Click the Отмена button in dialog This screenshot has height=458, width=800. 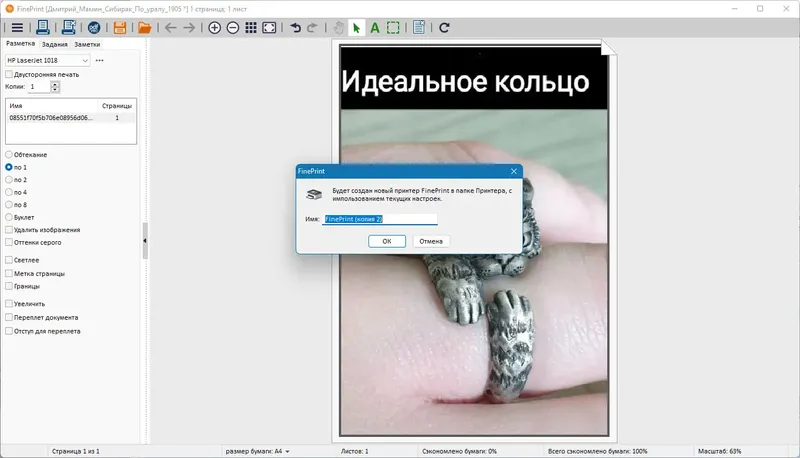point(431,241)
